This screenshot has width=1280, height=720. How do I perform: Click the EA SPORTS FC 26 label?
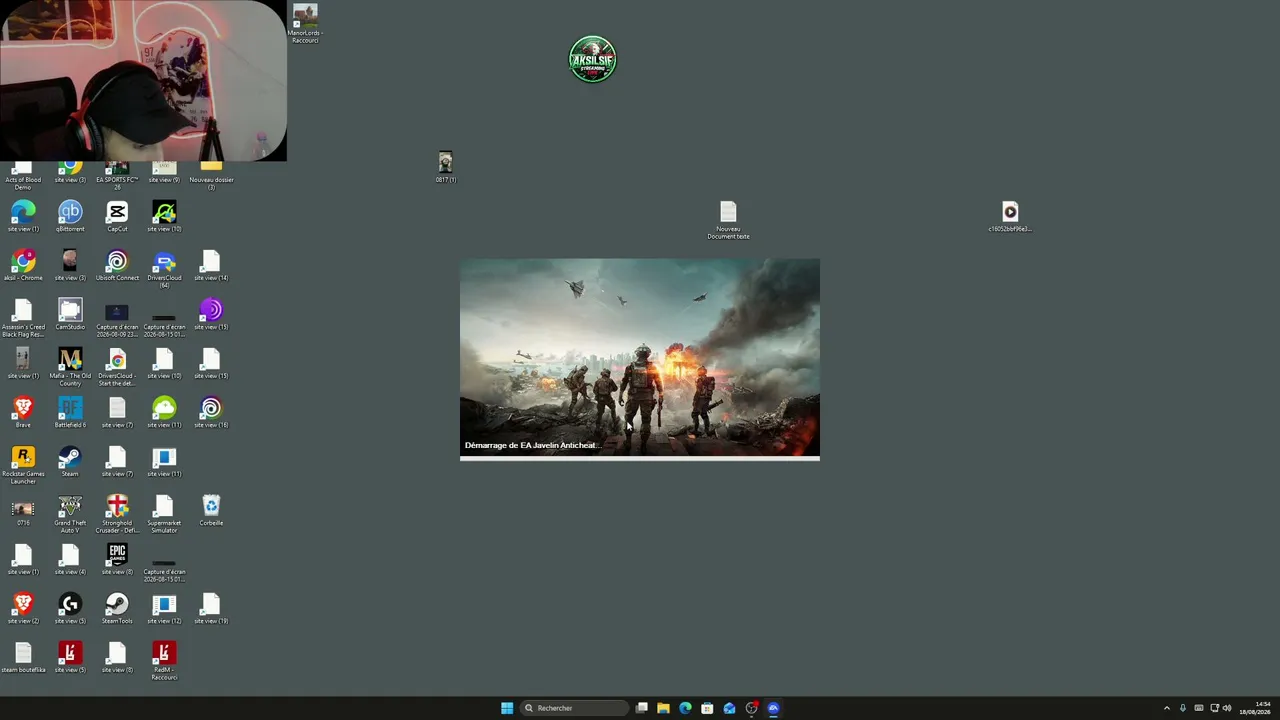(x=117, y=183)
